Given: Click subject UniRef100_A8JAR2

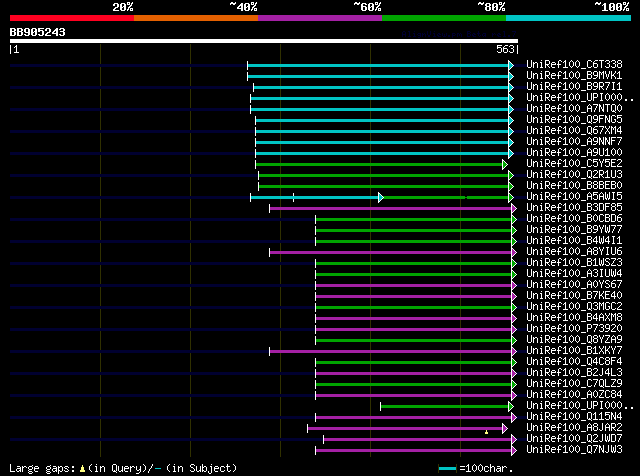Looking at the screenshot, I should click(x=574, y=428).
